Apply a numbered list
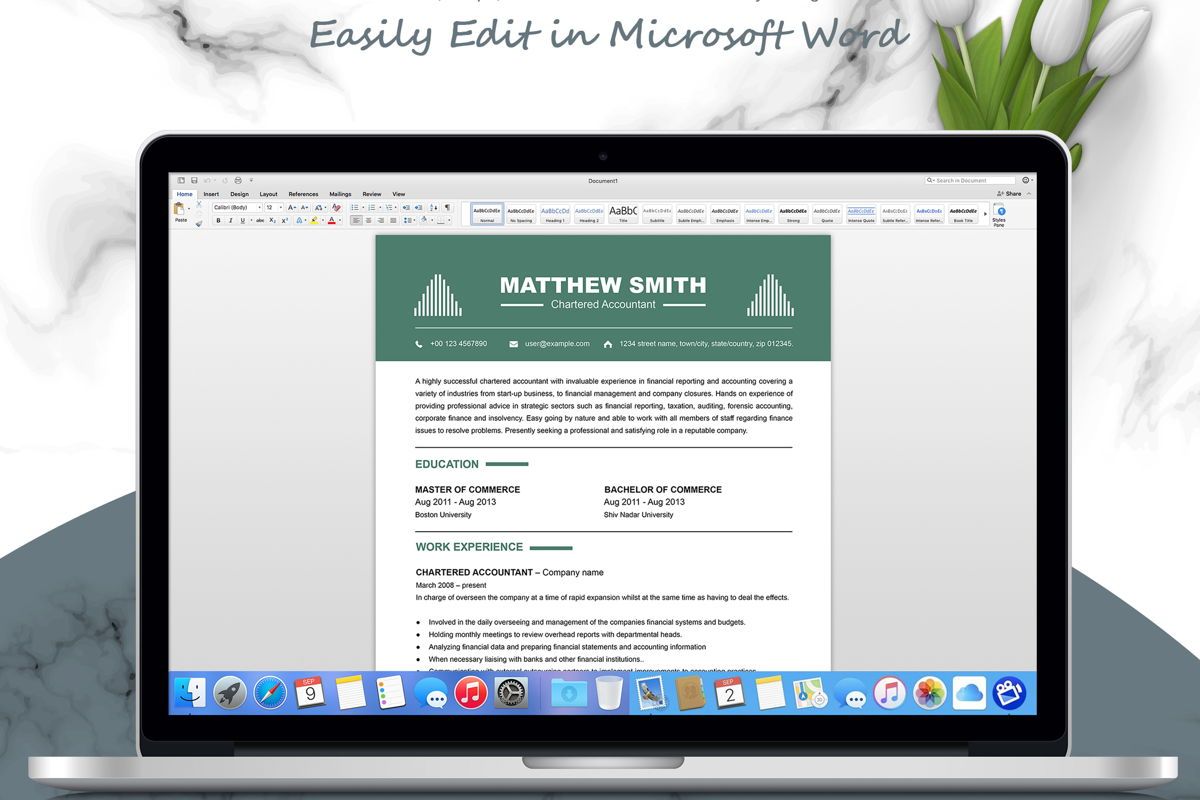This screenshot has width=1200, height=800. click(372, 207)
